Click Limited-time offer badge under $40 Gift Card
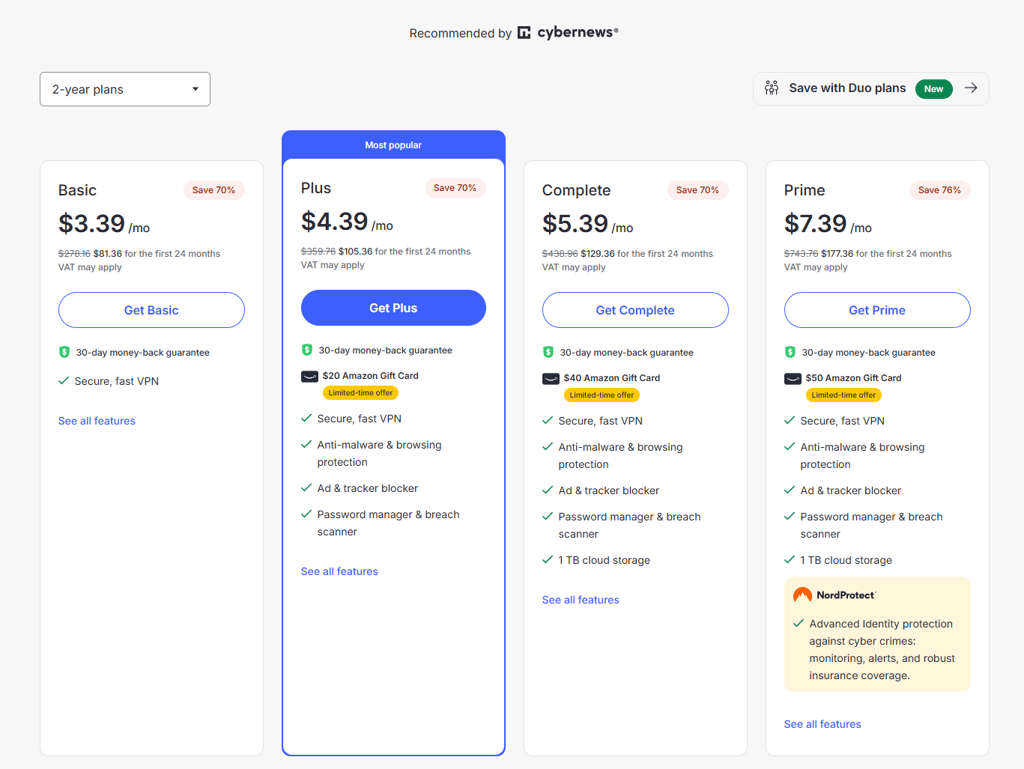The width and height of the screenshot is (1024, 769). point(601,395)
